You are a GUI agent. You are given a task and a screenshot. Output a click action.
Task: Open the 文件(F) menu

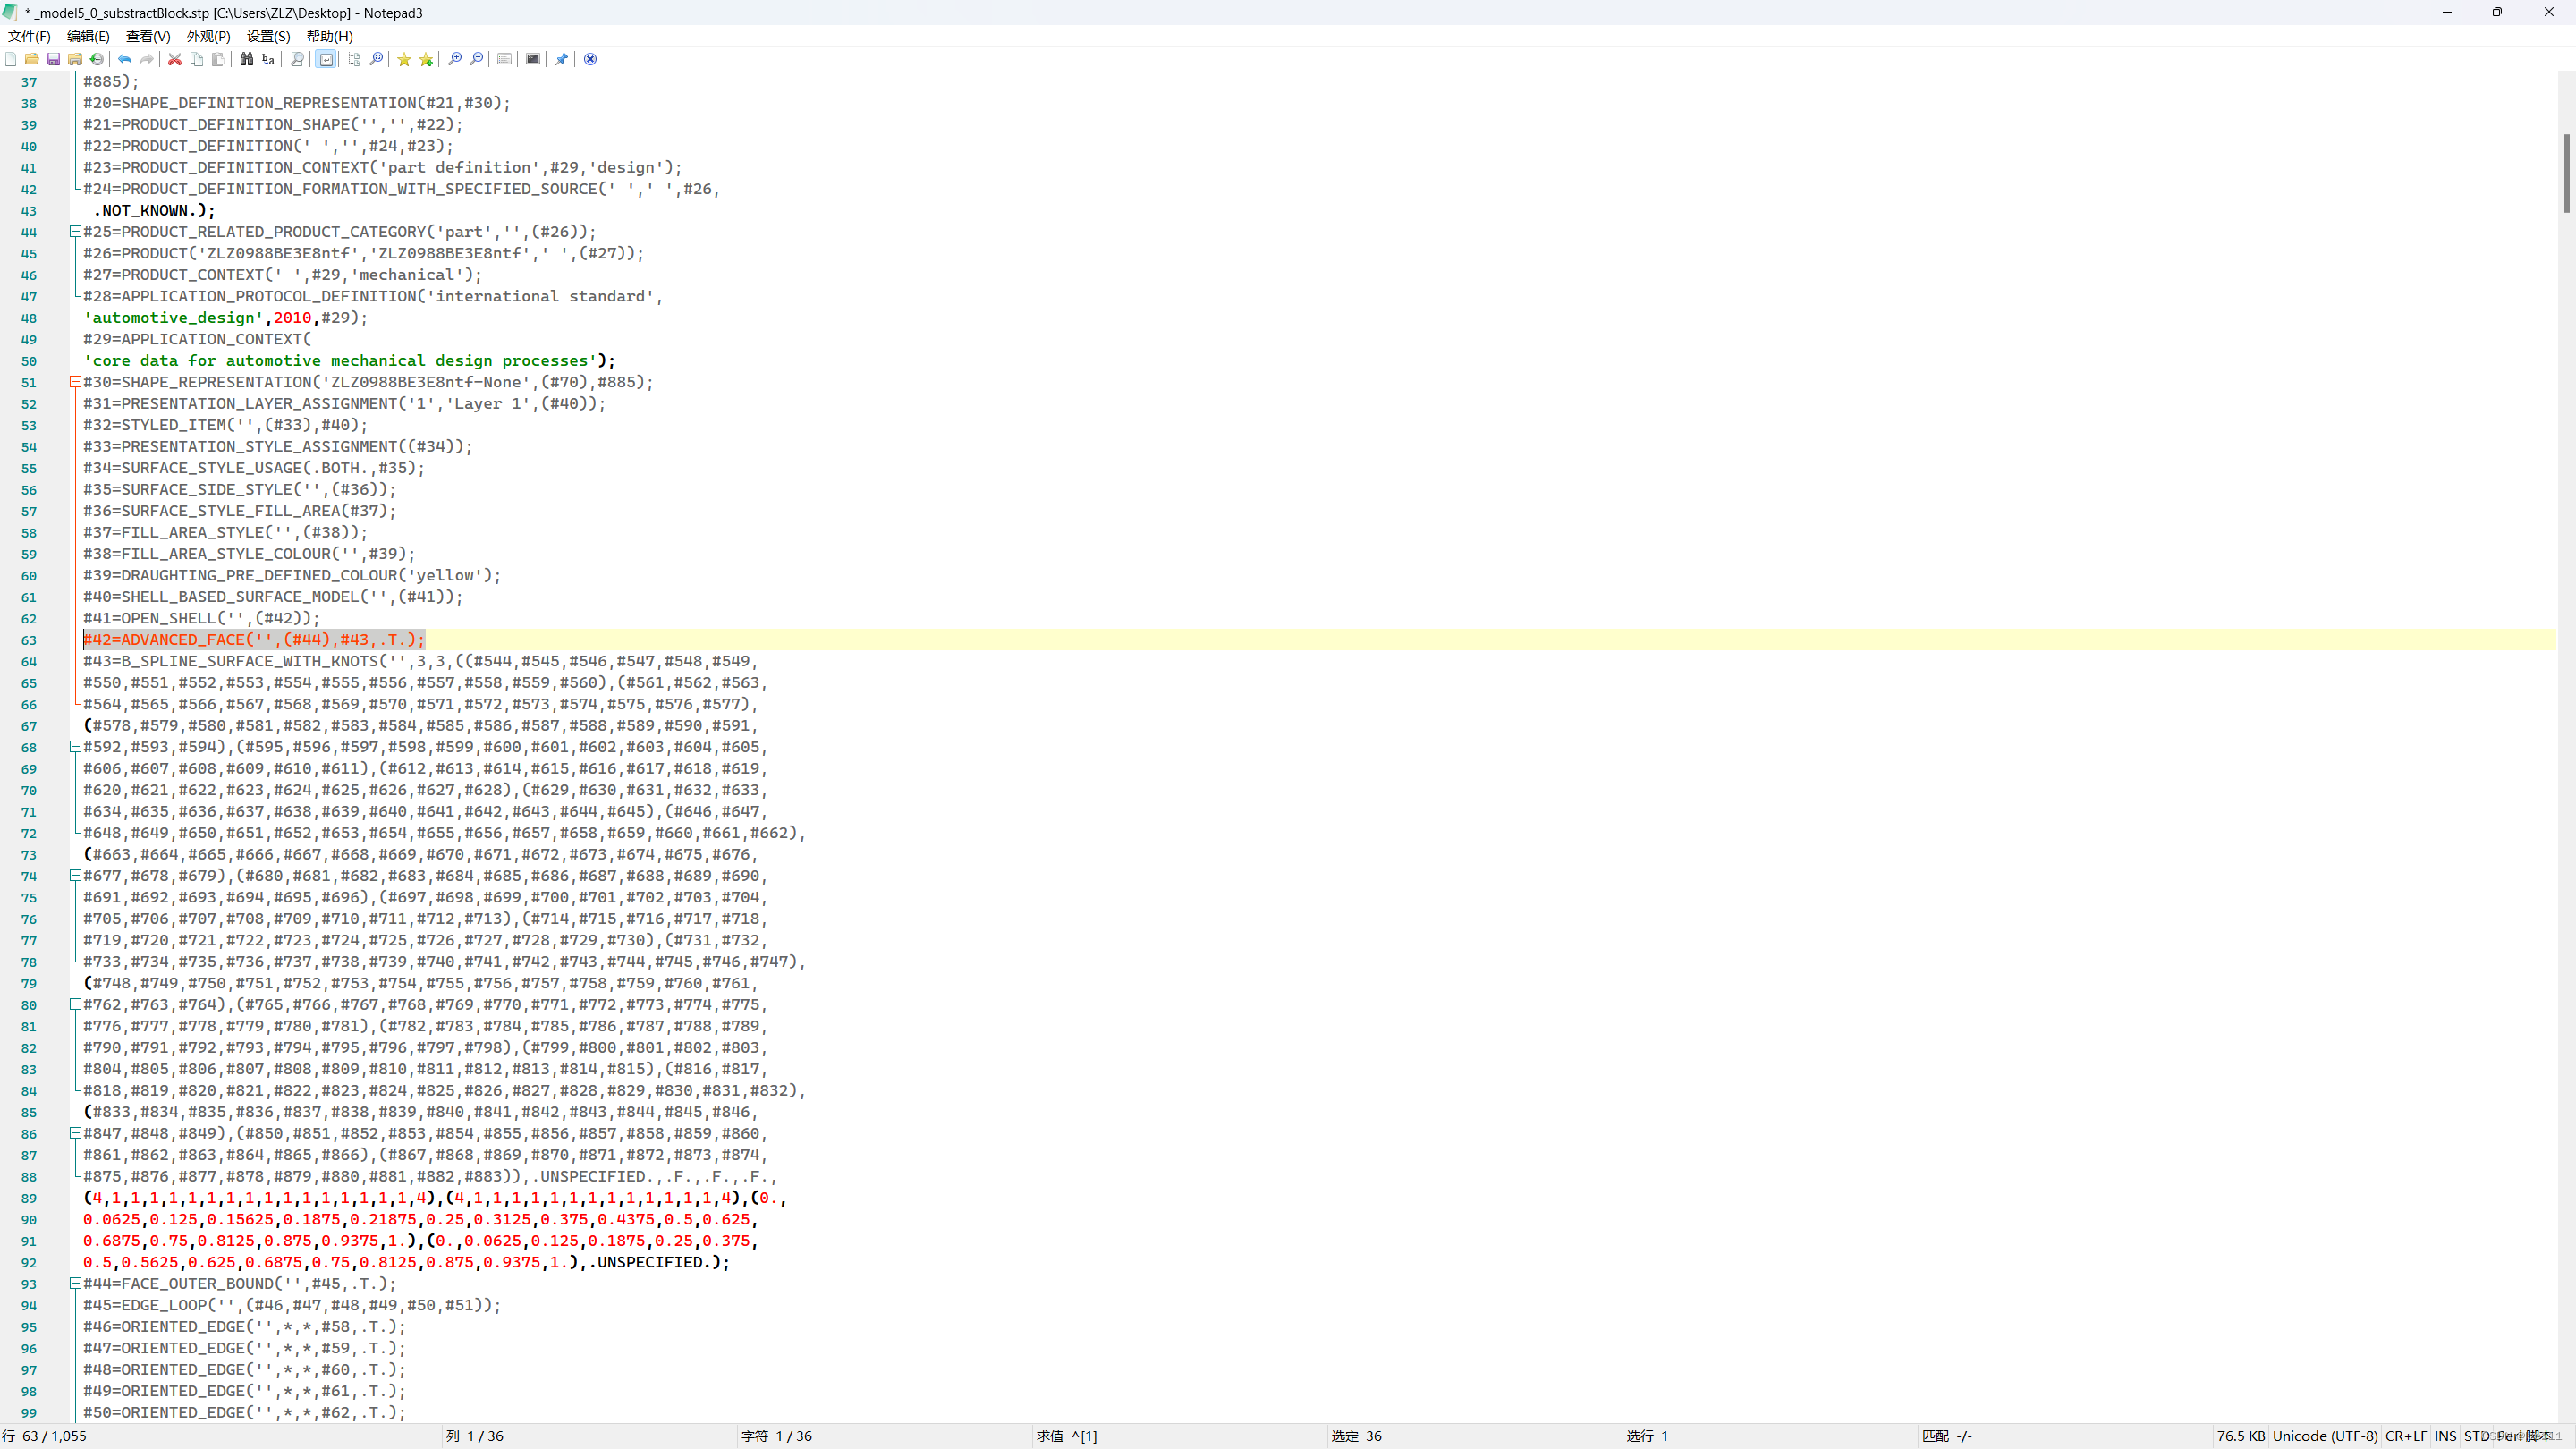[29, 36]
